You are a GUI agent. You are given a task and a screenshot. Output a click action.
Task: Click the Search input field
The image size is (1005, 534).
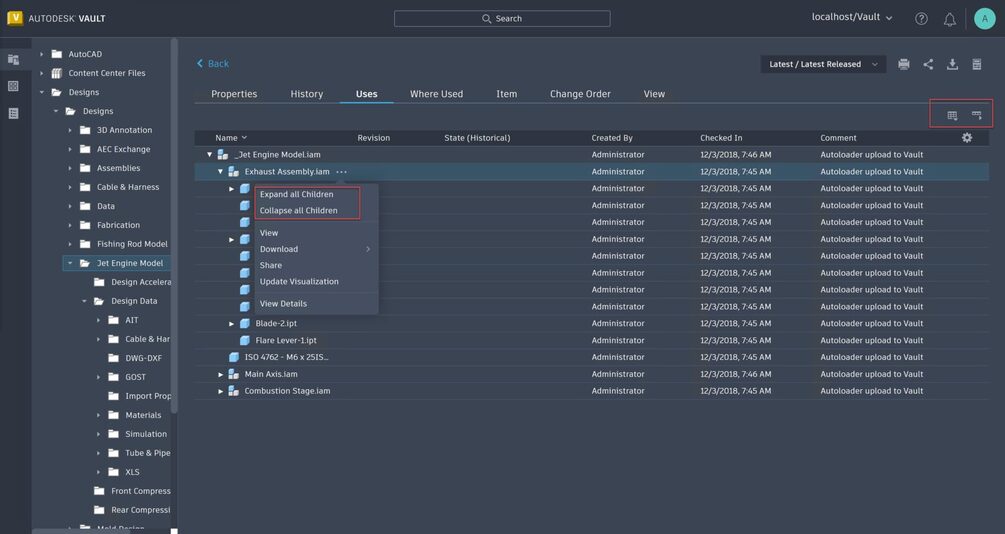502,19
